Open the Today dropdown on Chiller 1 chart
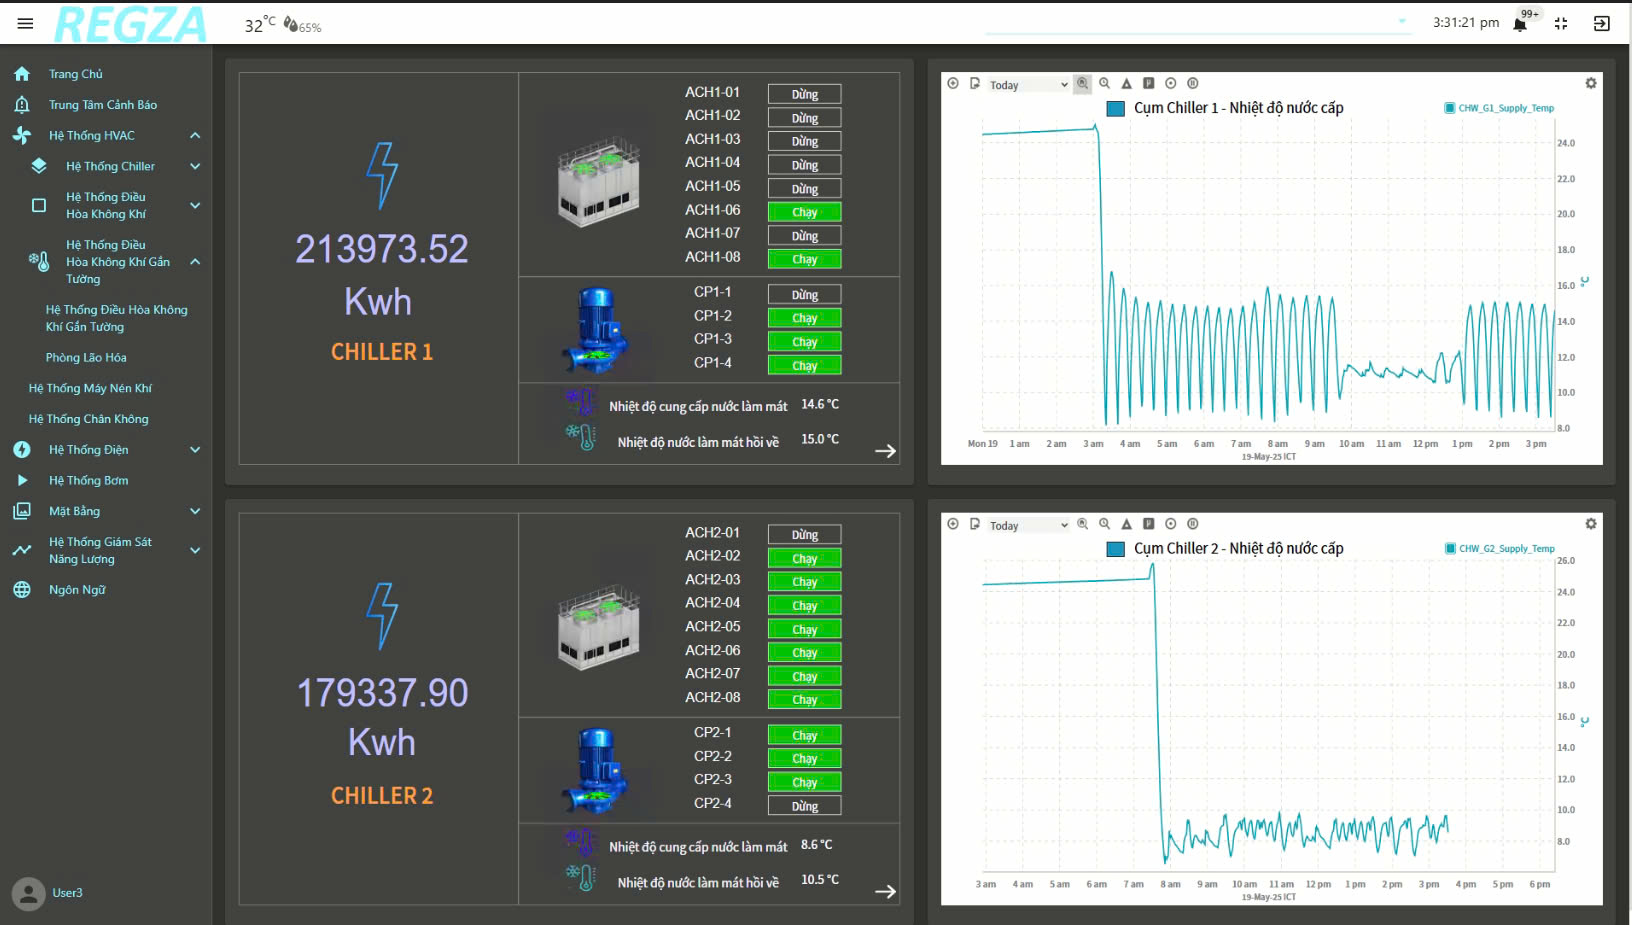 1028,85
